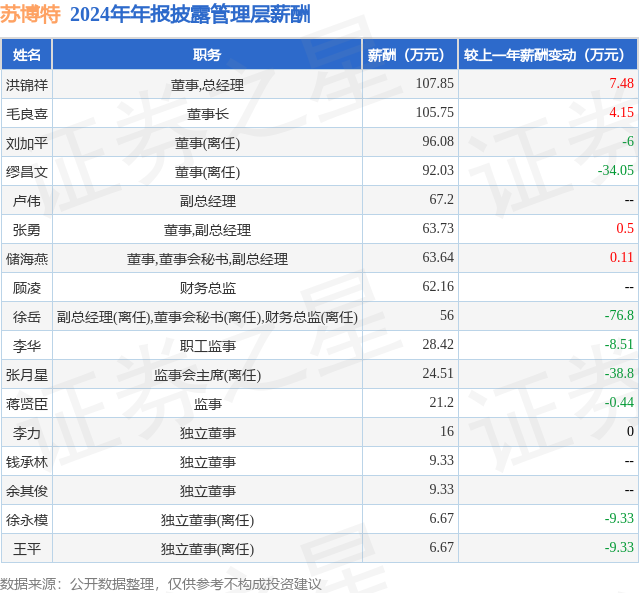Click the salary value 96.08

438,141
